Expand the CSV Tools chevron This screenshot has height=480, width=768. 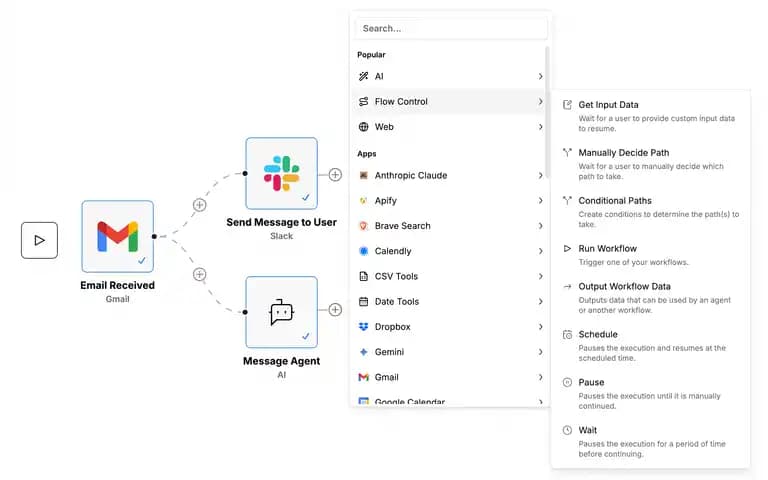coord(540,276)
